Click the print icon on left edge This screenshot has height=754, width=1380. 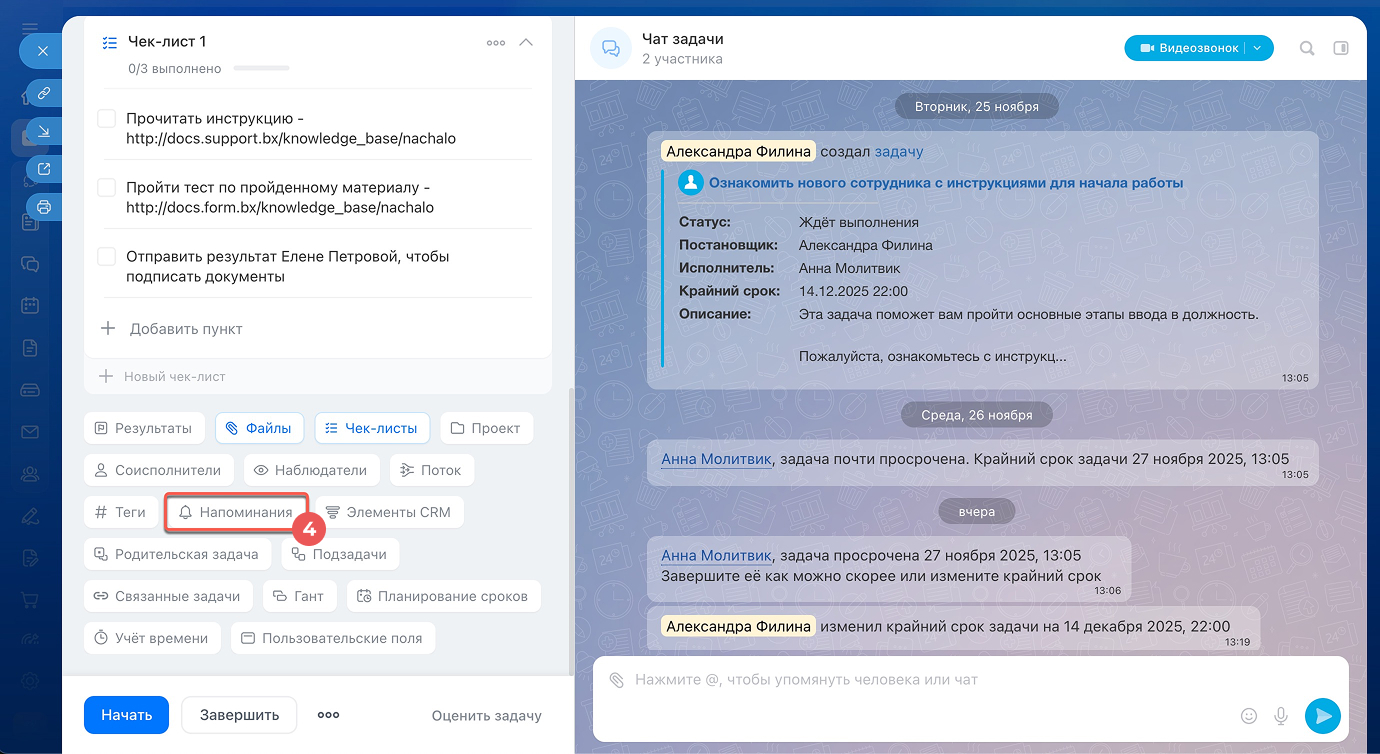point(43,207)
